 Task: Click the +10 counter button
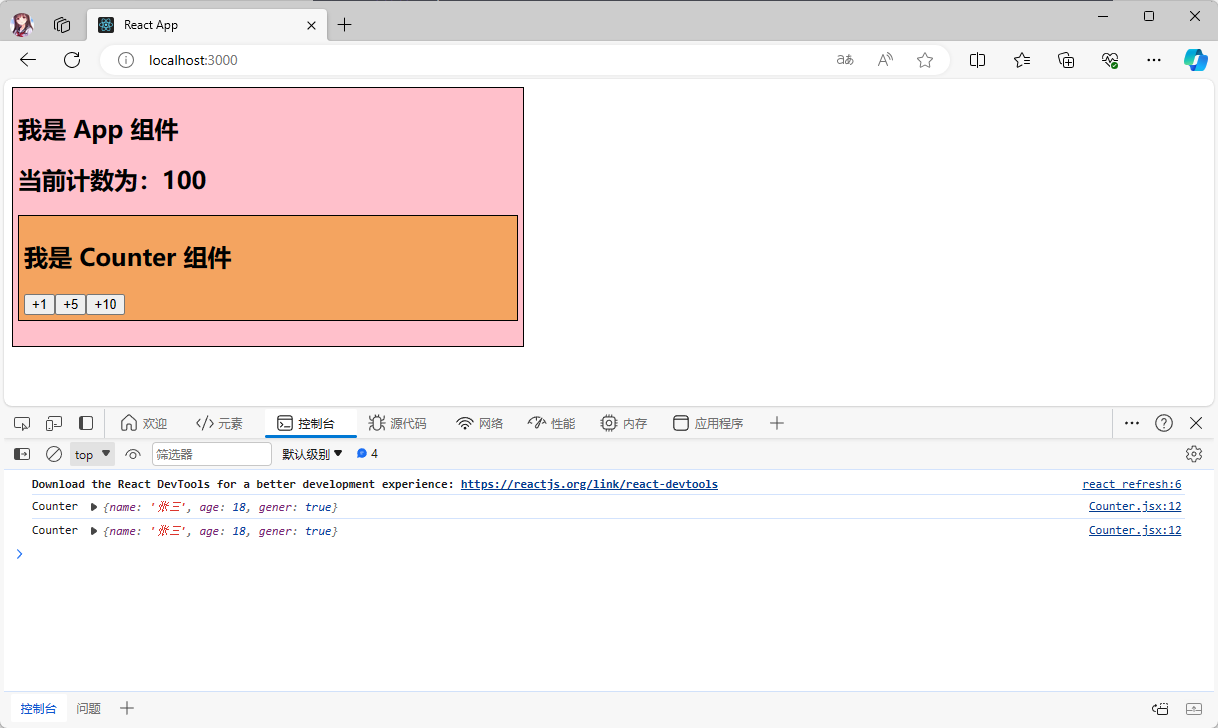(x=105, y=304)
